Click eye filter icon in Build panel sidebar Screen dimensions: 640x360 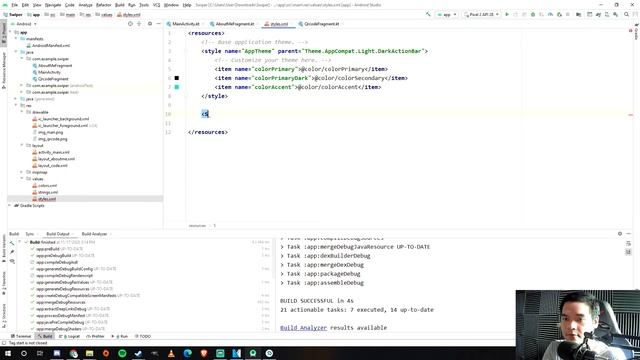point(12,261)
